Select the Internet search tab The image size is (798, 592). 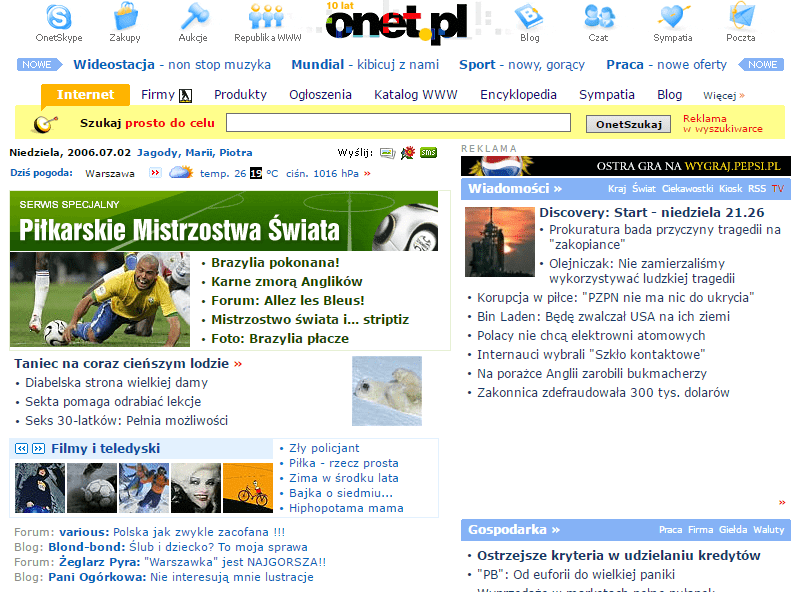coord(86,95)
